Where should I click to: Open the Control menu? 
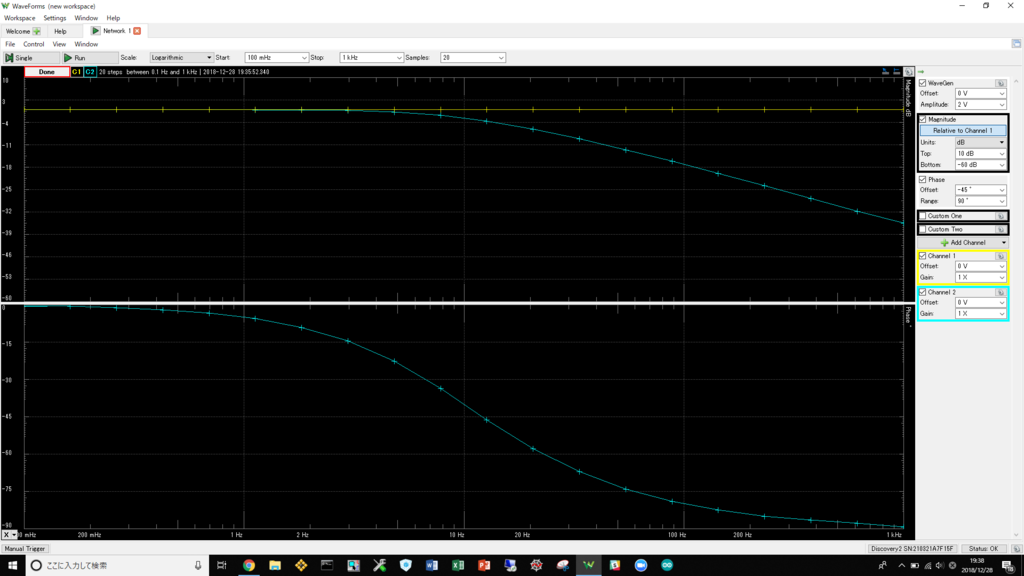(33, 44)
